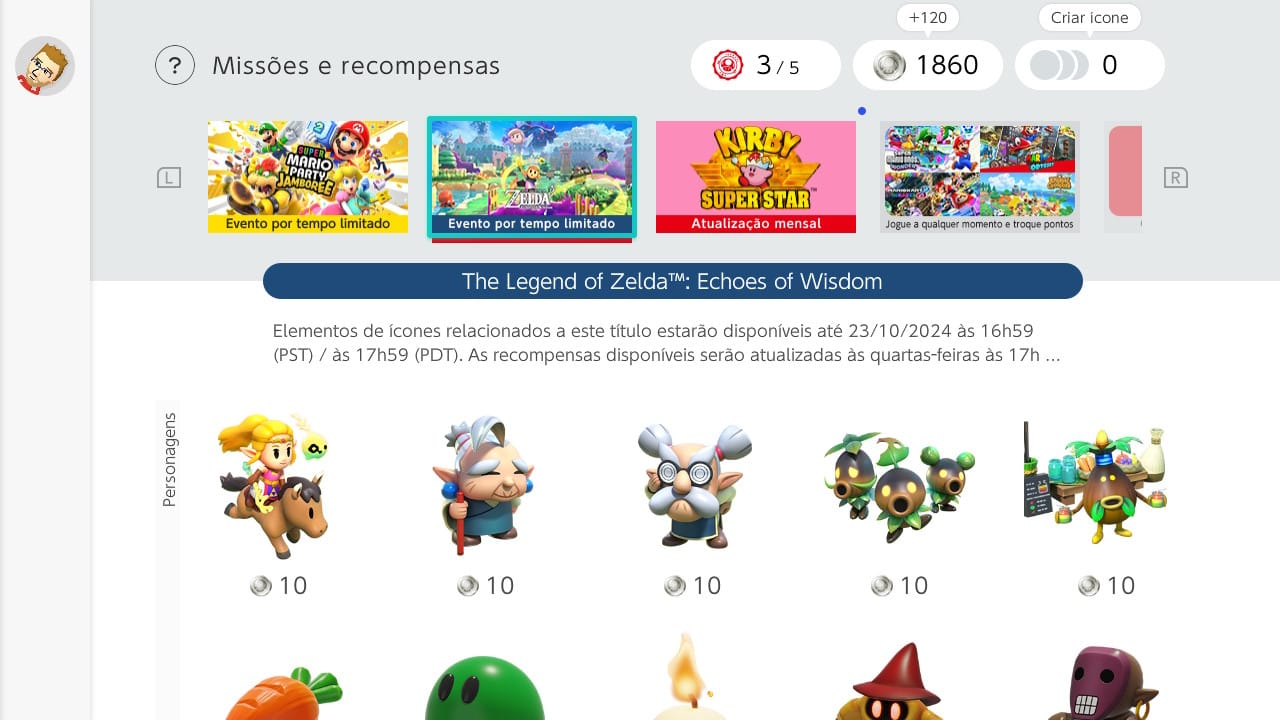Select the carrot item icon

pyautogui.click(x=282, y=690)
